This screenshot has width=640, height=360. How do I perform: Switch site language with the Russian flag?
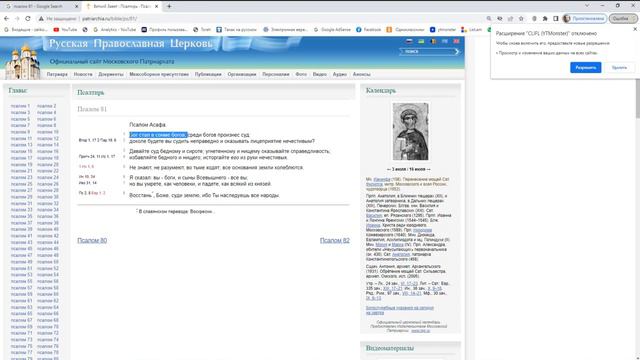point(409,41)
